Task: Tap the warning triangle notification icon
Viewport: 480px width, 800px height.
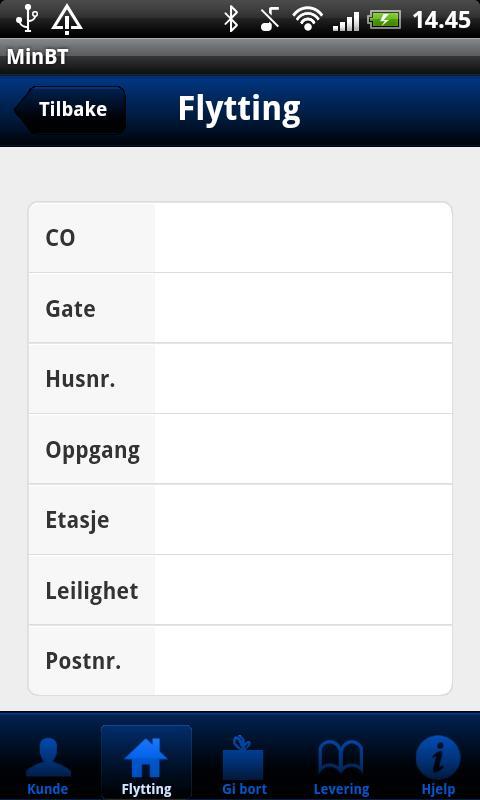Action: coord(67,19)
